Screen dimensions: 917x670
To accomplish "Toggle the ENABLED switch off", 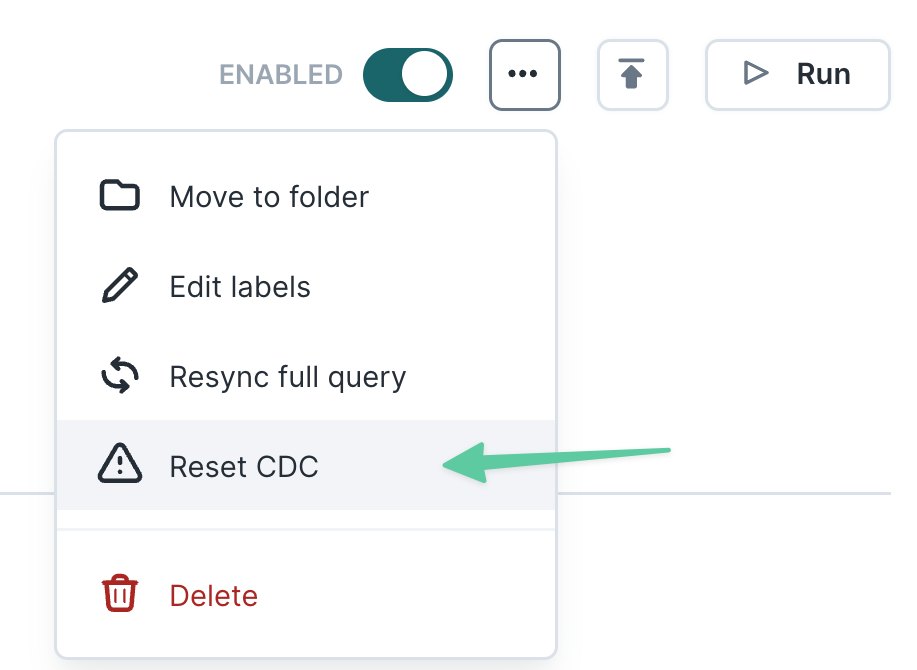I will (x=407, y=75).
